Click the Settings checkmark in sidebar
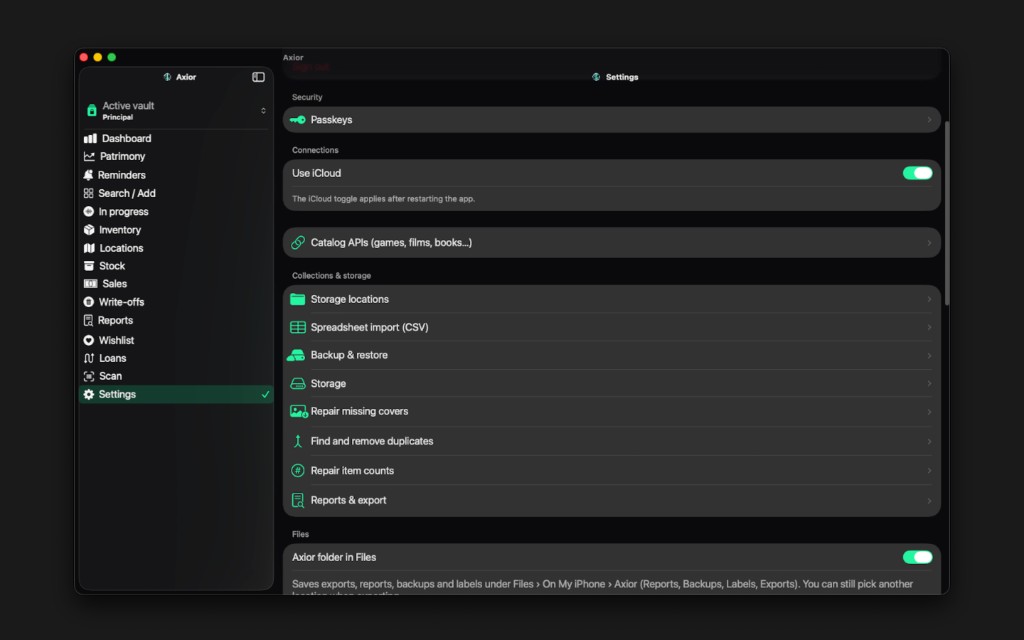This screenshot has height=640, width=1024. (265, 394)
